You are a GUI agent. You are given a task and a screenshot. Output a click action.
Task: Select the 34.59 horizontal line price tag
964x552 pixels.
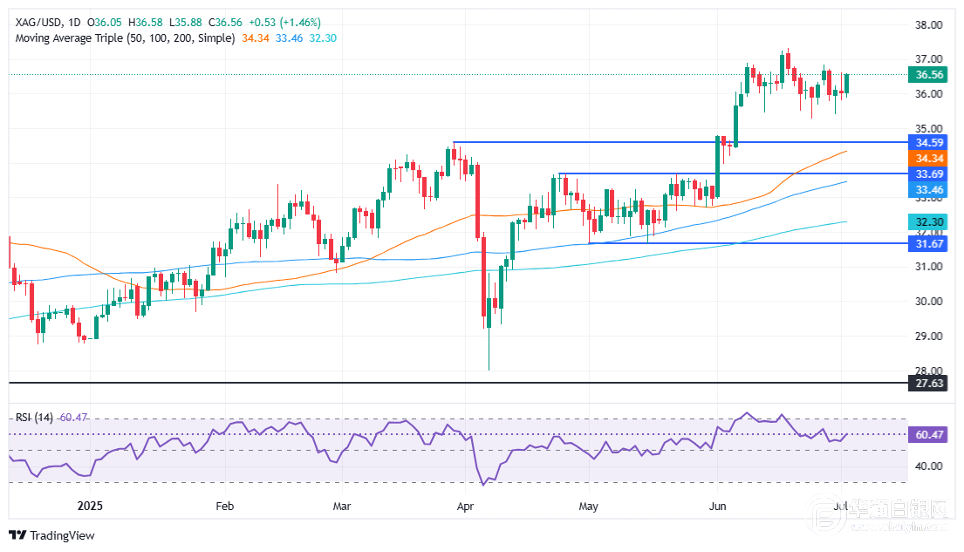[928, 143]
